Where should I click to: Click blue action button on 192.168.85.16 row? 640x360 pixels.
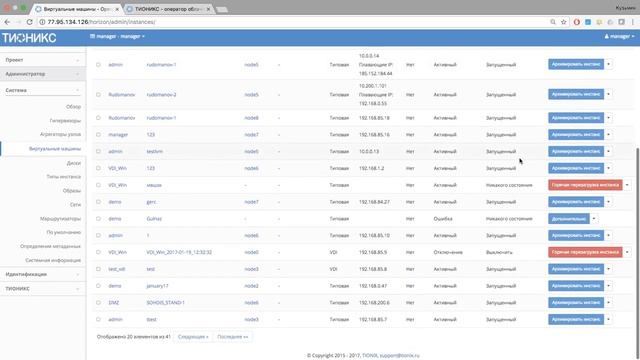(576, 135)
